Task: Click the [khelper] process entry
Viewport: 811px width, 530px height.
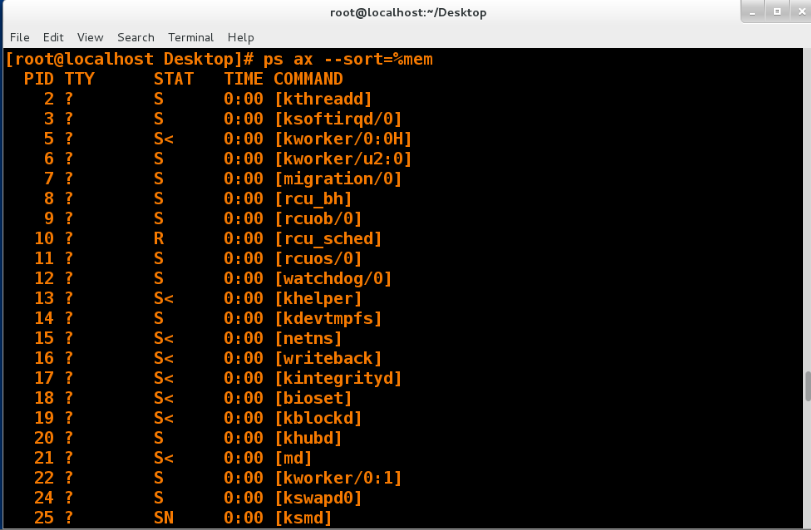Action: coord(318,298)
